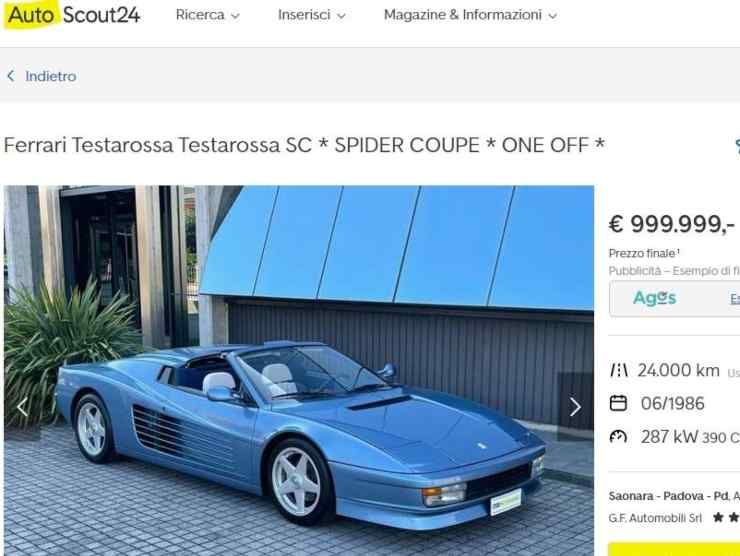This screenshot has height=556, width=740.
Task: Go back via the Indietro link
Action: (x=50, y=76)
